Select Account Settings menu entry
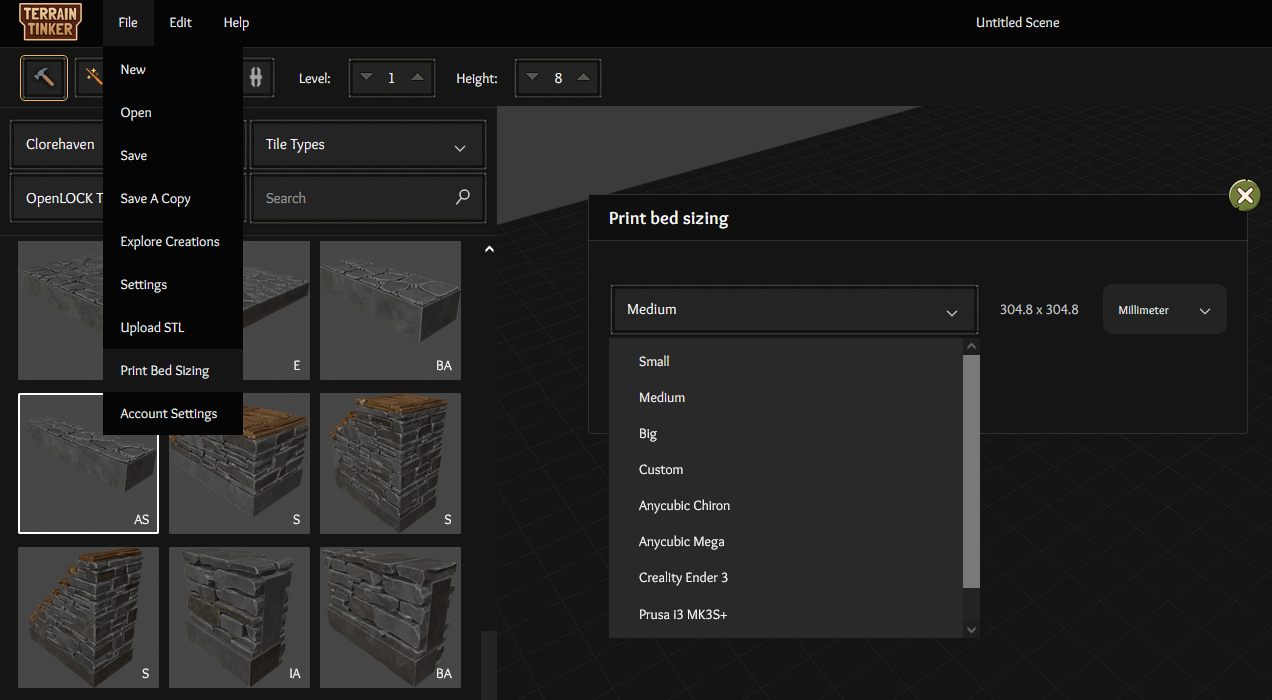This screenshot has width=1272, height=700. [168, 414]
